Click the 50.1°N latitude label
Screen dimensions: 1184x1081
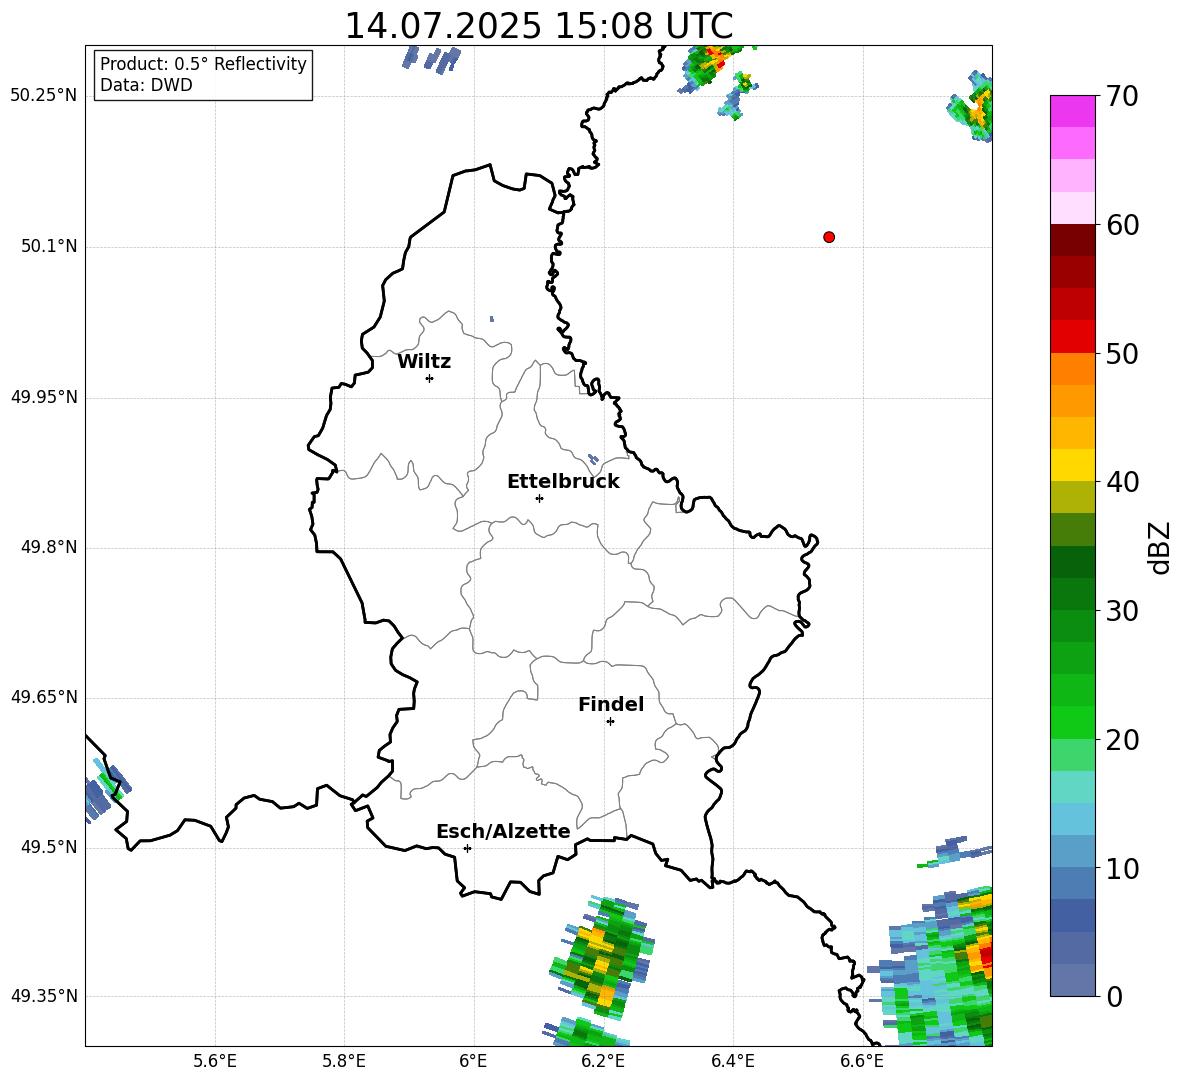point(48,246)
